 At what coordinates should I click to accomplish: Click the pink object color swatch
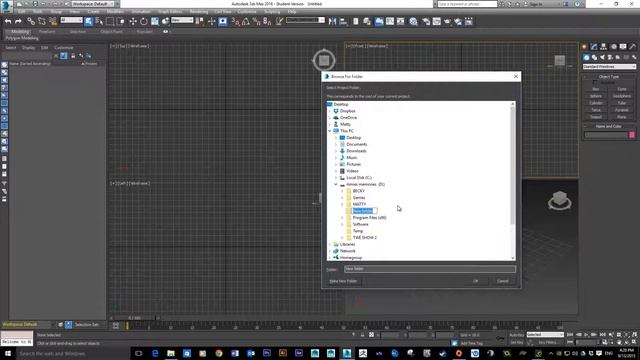coord(632,135)
